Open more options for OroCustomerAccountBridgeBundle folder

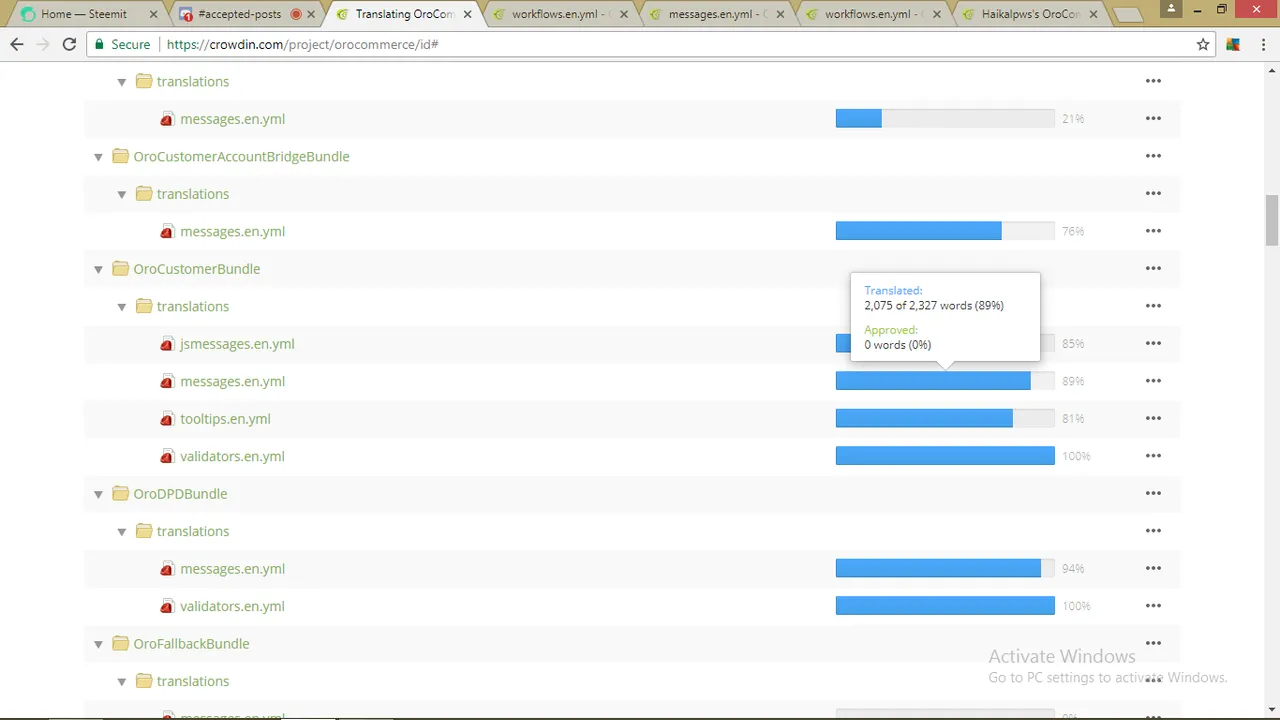1153,156
